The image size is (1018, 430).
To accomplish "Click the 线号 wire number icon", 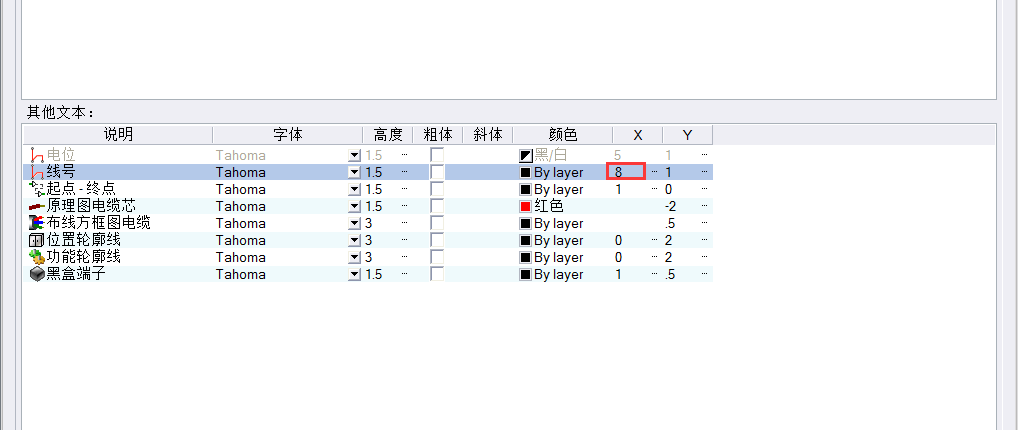I will pos(37,172).
